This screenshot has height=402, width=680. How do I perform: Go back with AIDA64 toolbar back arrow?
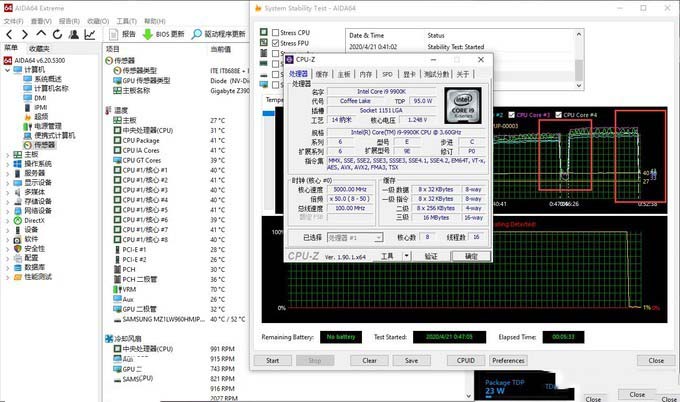9,34
